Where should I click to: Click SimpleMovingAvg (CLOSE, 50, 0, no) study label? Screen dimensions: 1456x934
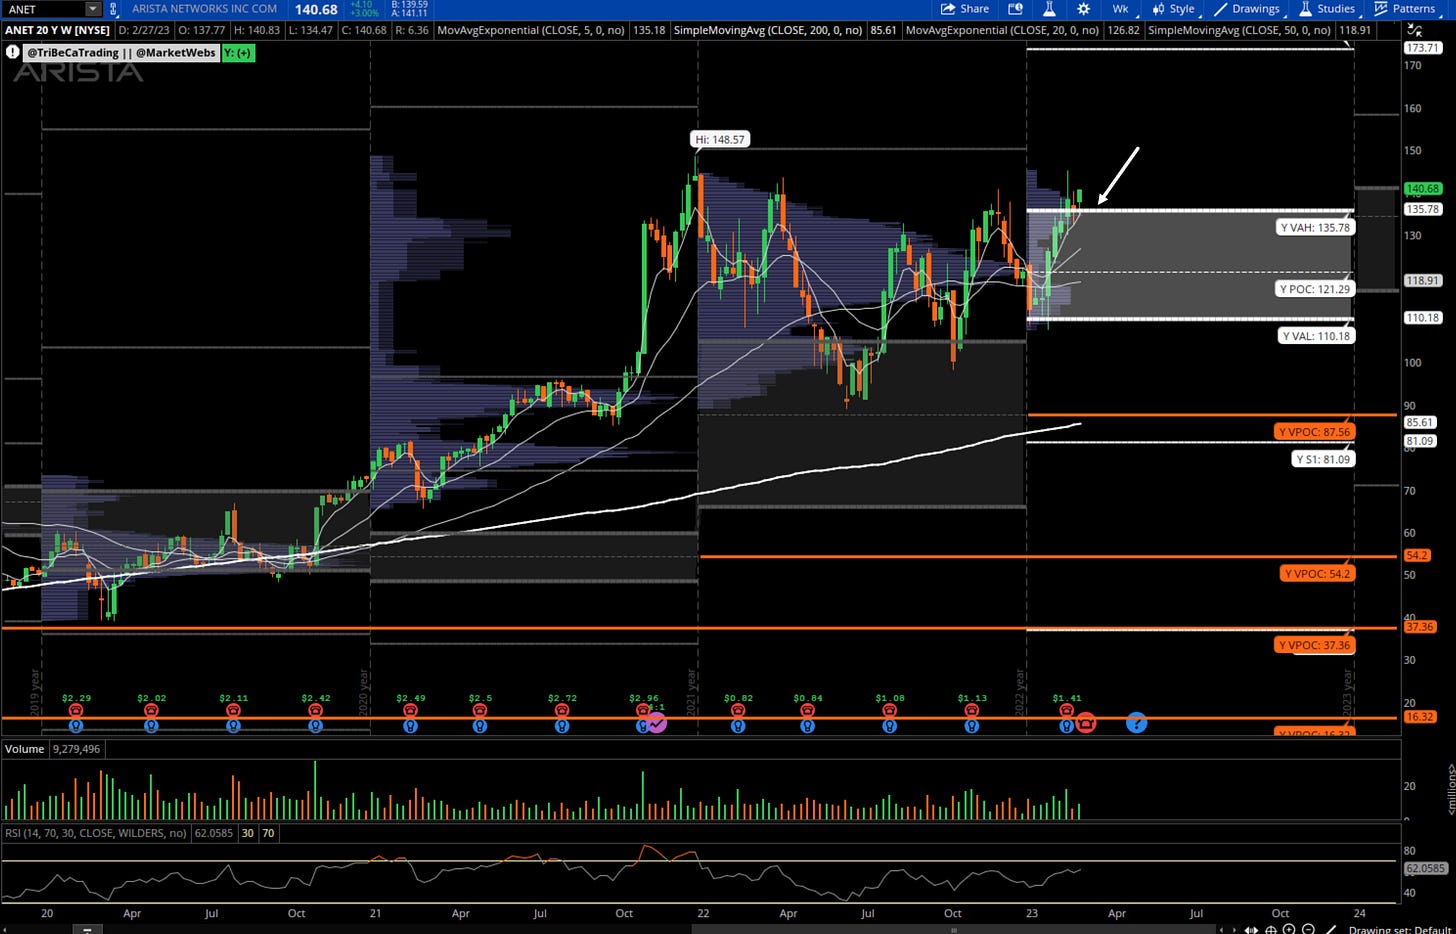pos(1240,31)
